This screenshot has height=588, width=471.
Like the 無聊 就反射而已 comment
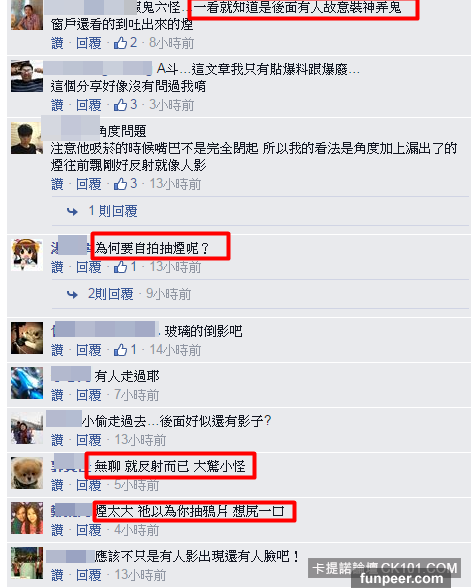point(57,485)
